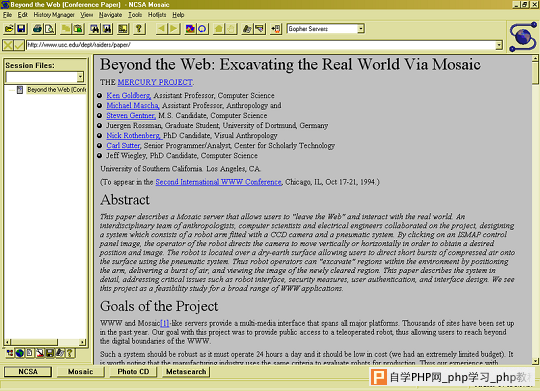This screenshot has height=391, width=540.
Task: Click the globe icon under Session Files
Action: (x=20, y=353)
